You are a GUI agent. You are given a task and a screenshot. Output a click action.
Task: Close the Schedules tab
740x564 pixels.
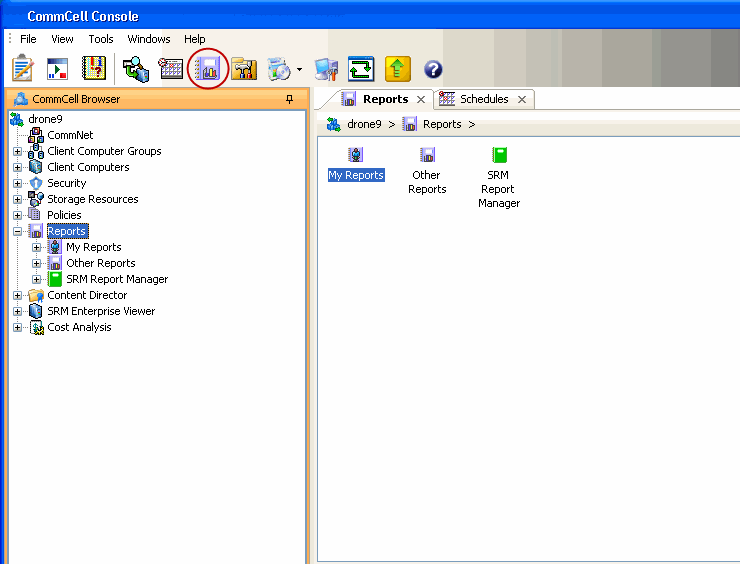(x=521, y=100)
